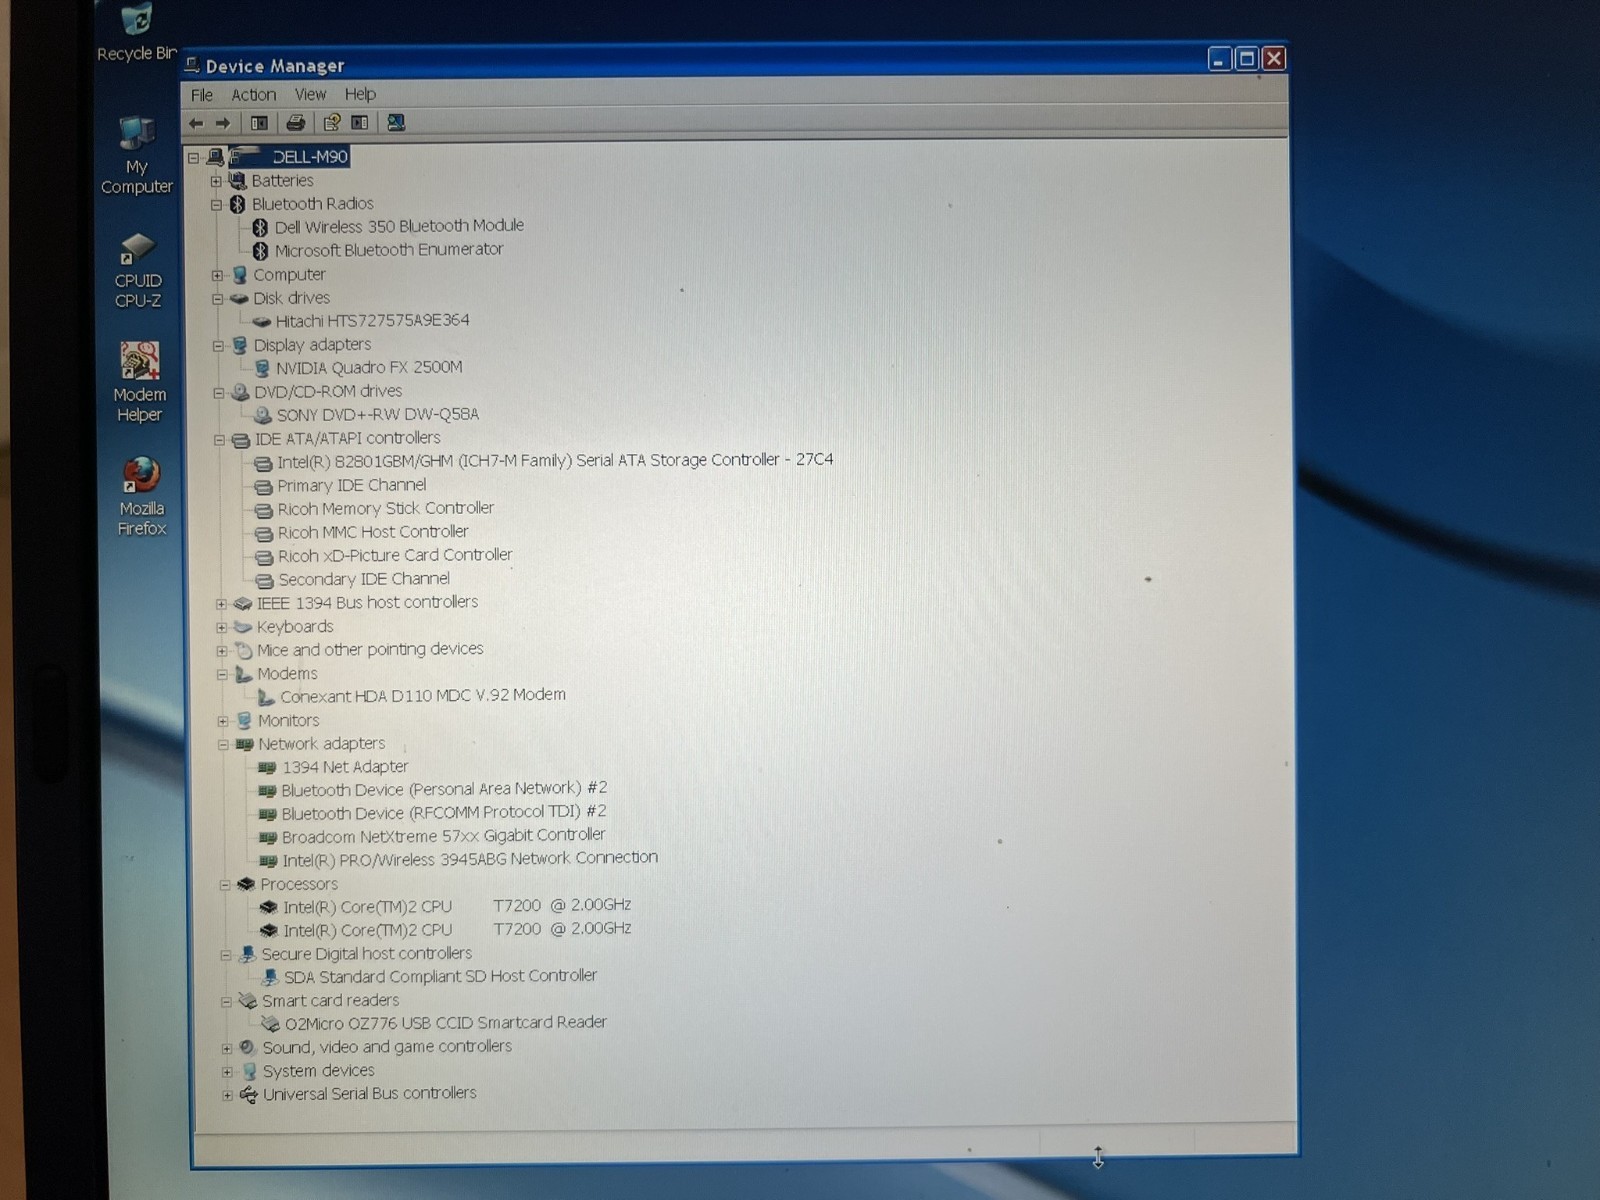Select Hitachi HTS727575A9E364 disk drive
Image resolution: width=1600 pixels, height=1200 pixels.
[x=372, y=321]
